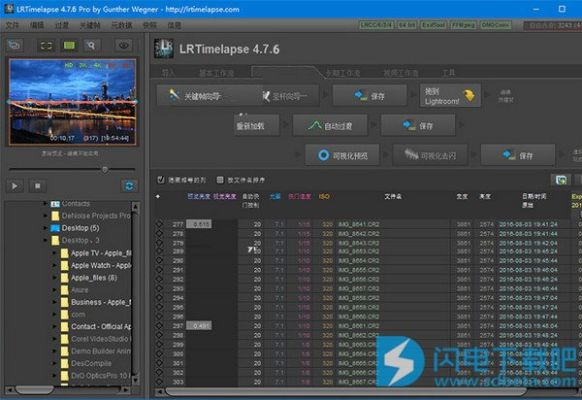Switch to the 导入 tab

168,73
